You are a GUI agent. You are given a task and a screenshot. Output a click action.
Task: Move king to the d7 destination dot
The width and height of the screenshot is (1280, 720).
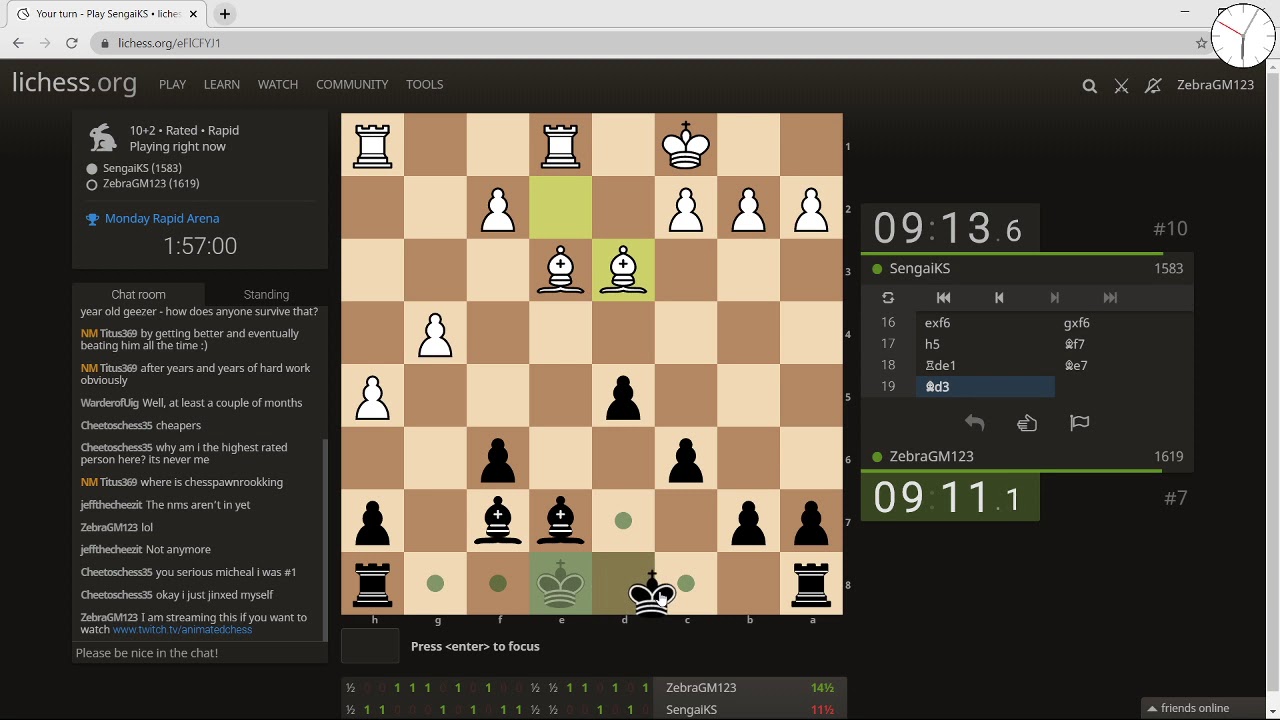[x=623, y=521]
